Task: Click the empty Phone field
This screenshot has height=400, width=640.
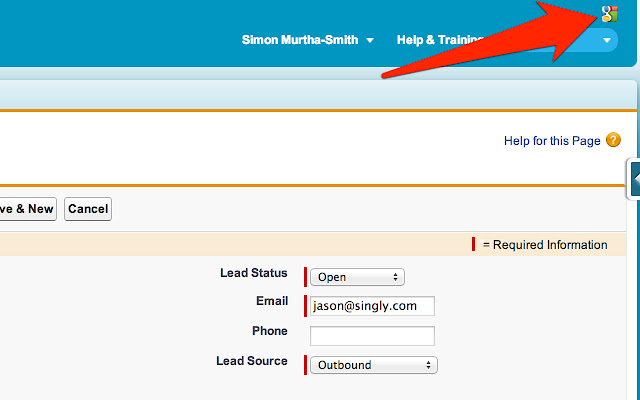Action: [372, 336]
